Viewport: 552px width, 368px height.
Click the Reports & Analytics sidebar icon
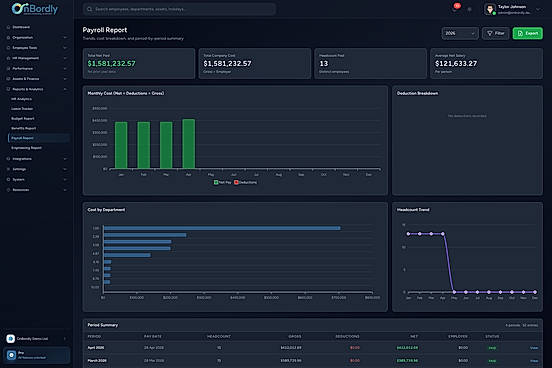point(8,89)
